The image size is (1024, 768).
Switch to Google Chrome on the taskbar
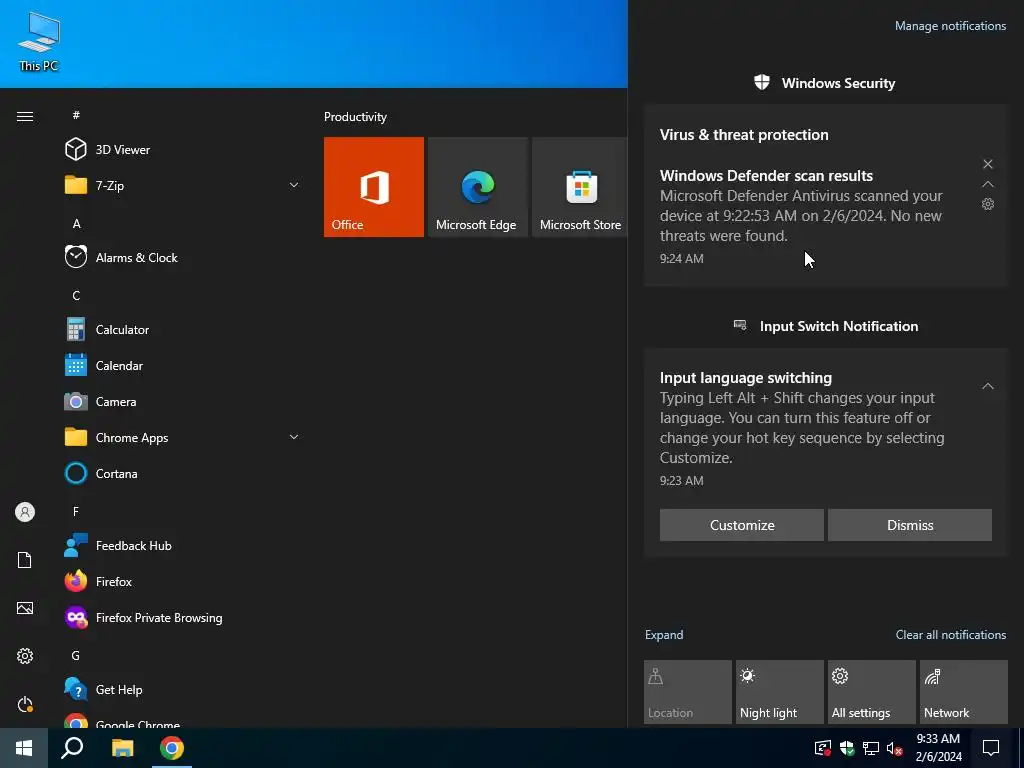[x=172, y=748]
